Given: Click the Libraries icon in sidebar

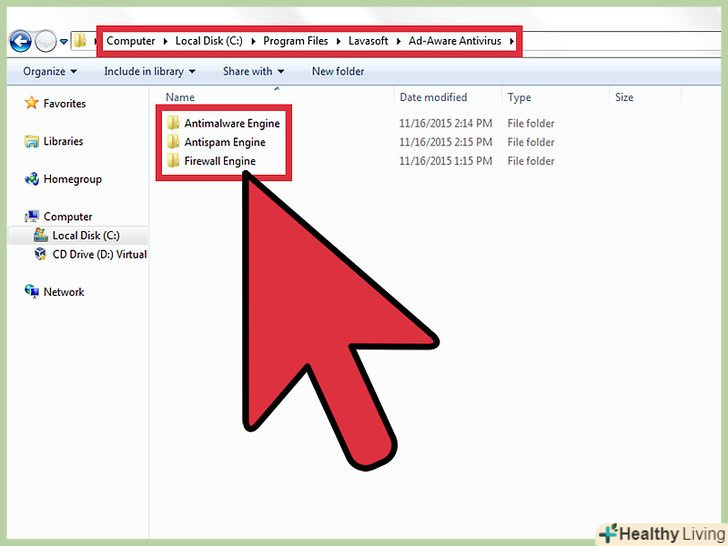Looking at the screenshot, I should click(32, 141).
